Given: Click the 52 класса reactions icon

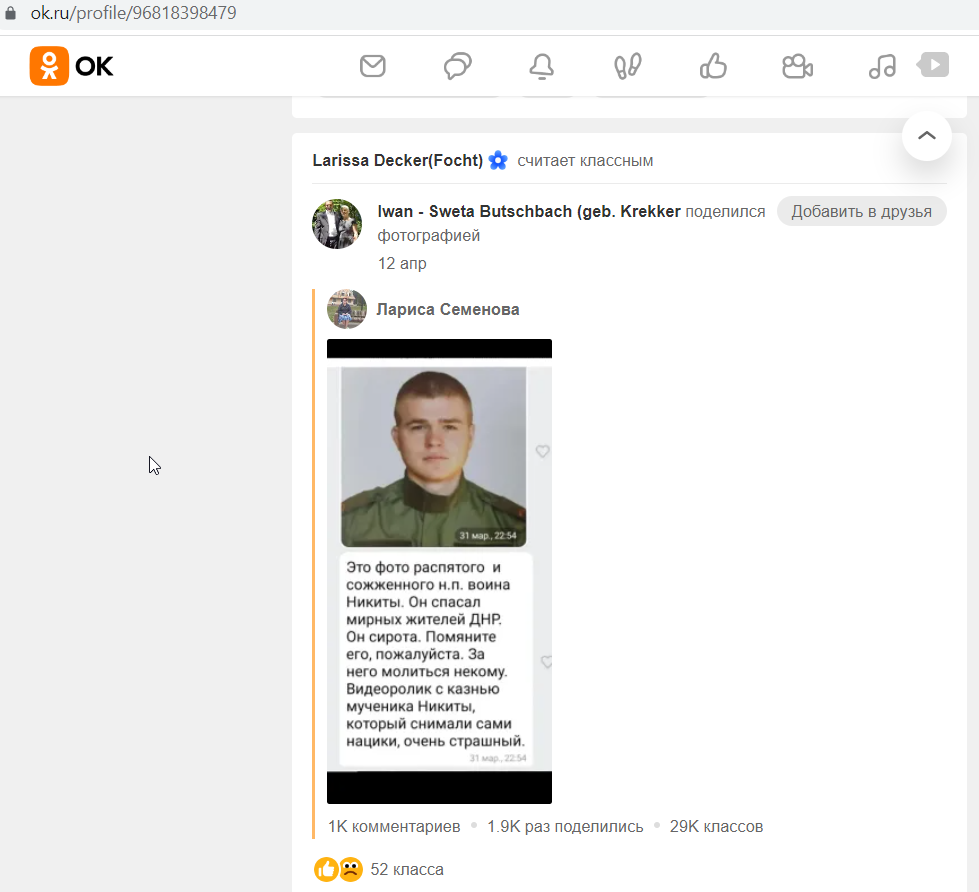Looking at the screenshot, I should pos(338,870).
